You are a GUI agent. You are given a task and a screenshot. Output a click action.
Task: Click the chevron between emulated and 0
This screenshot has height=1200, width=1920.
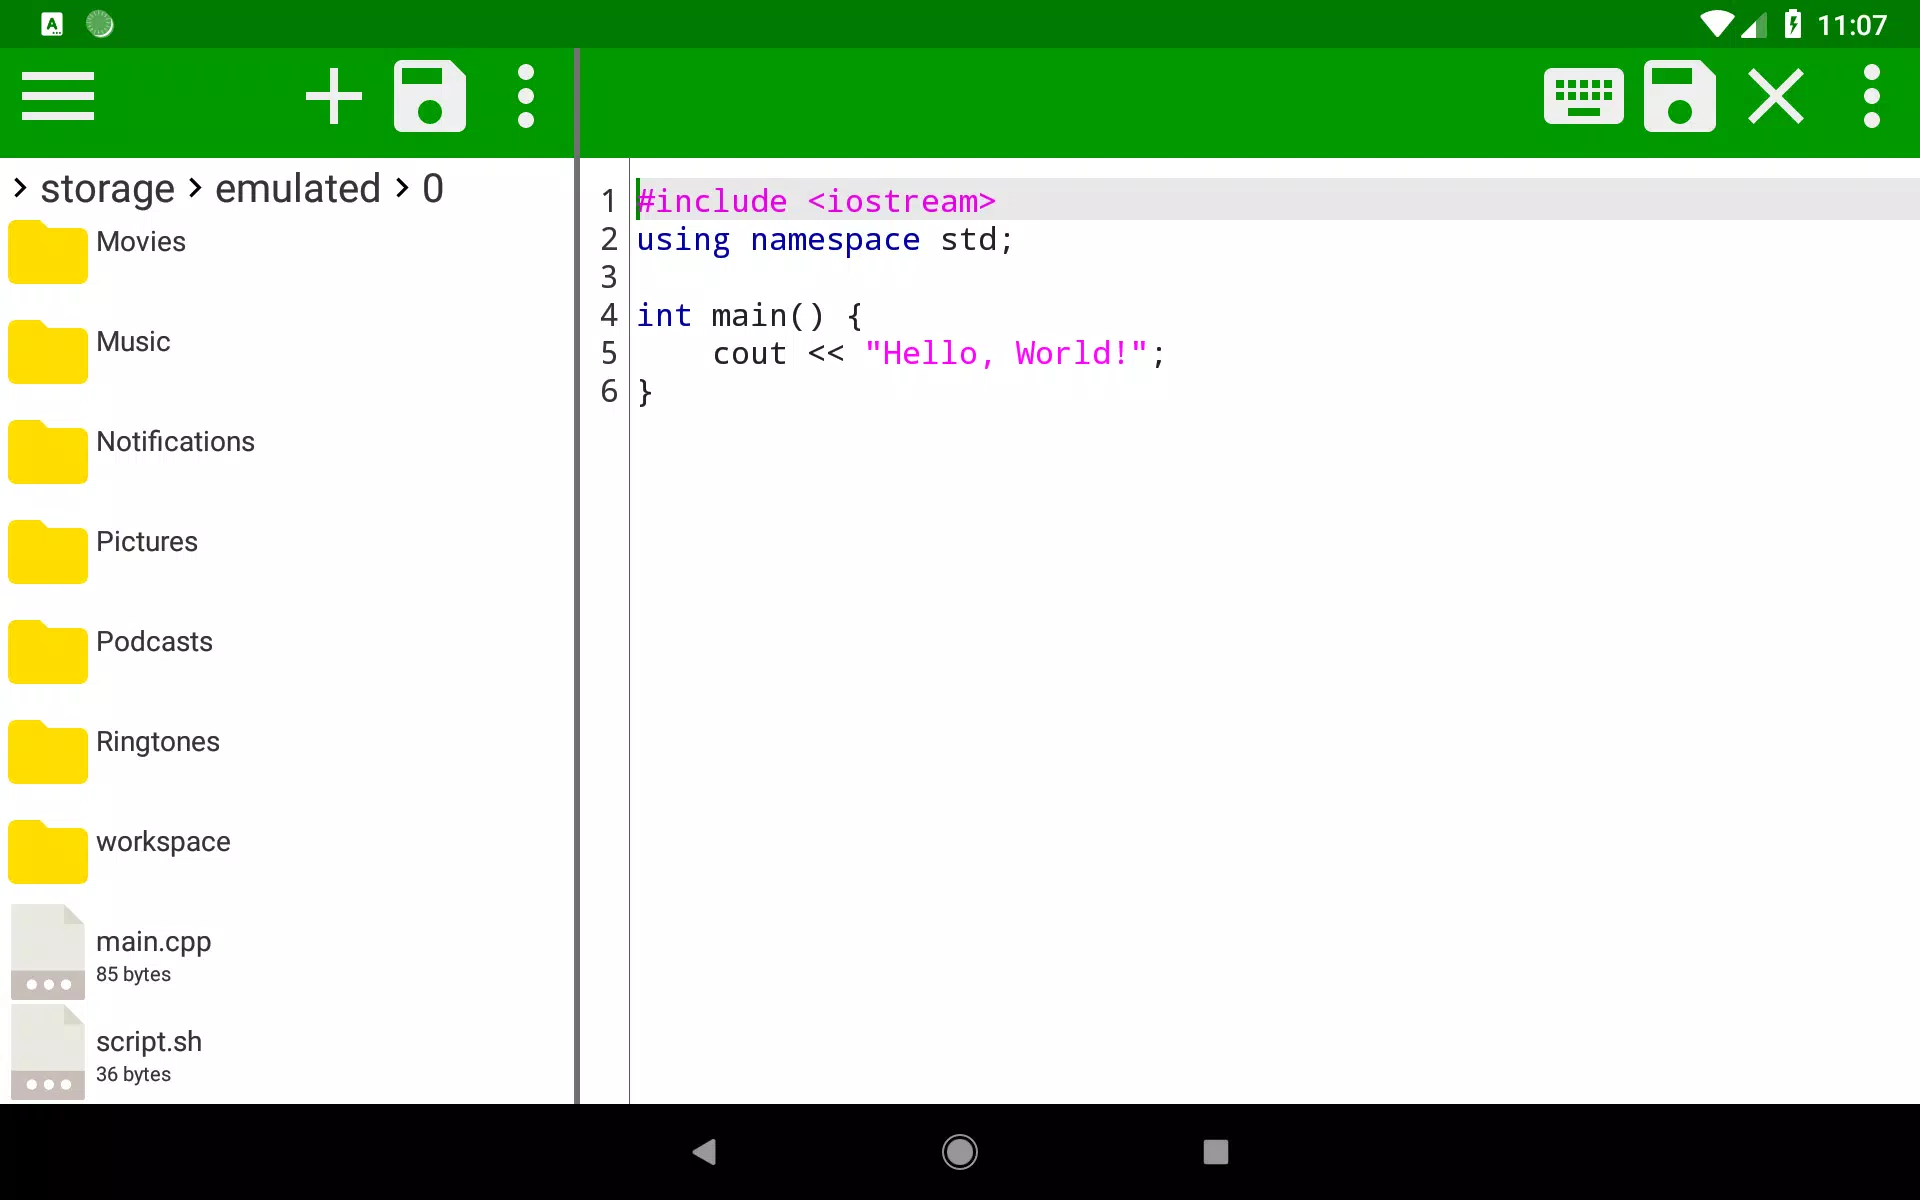pyautogui.click(x=402, y=188)
